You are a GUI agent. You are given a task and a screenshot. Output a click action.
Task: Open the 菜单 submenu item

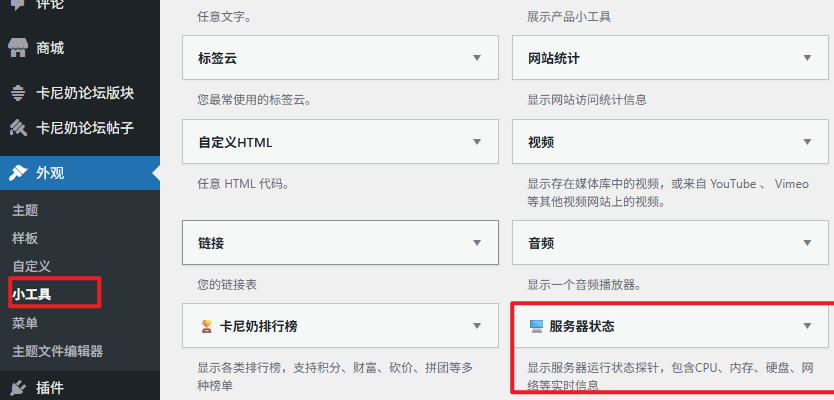(25, 323)
